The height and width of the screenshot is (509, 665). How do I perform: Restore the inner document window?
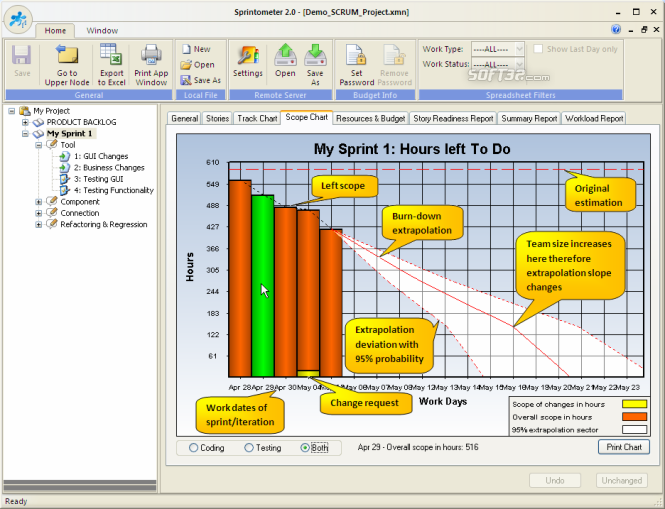coord(644,29)
